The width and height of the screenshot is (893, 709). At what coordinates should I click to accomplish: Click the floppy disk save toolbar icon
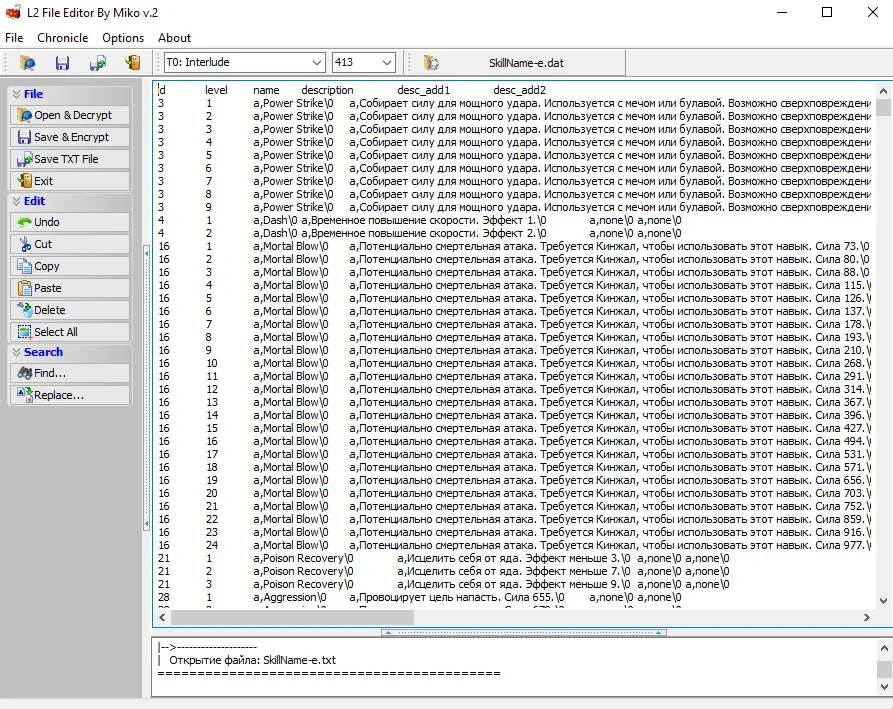(x=62, y=63)
